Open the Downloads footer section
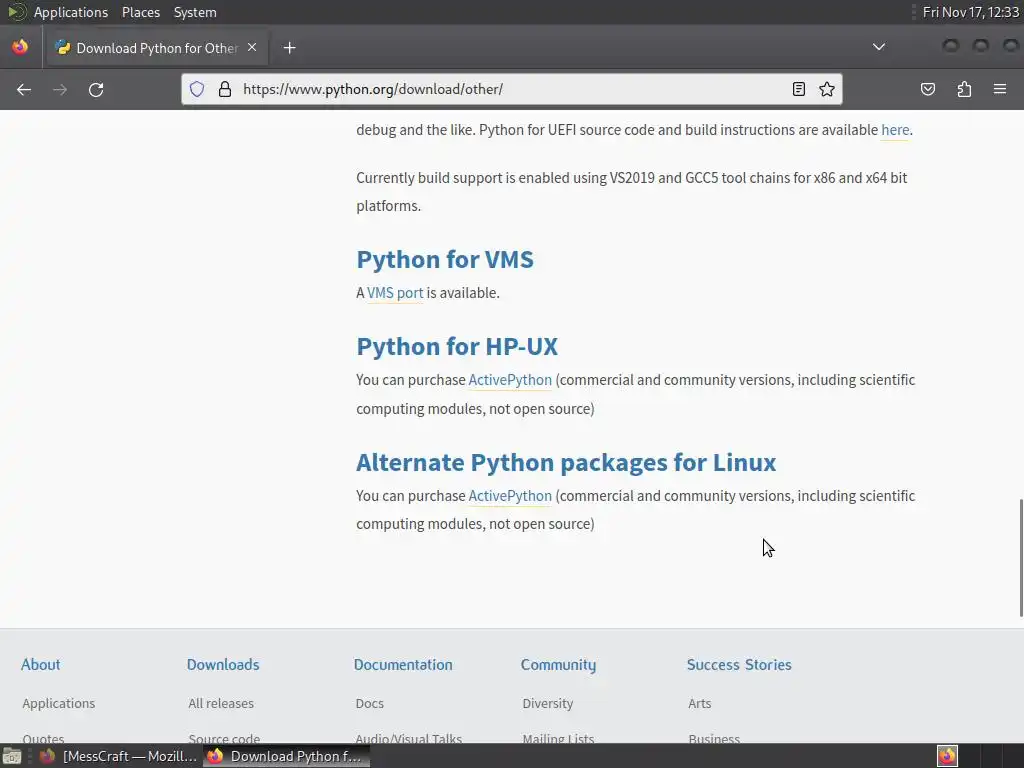 [223, 665]
